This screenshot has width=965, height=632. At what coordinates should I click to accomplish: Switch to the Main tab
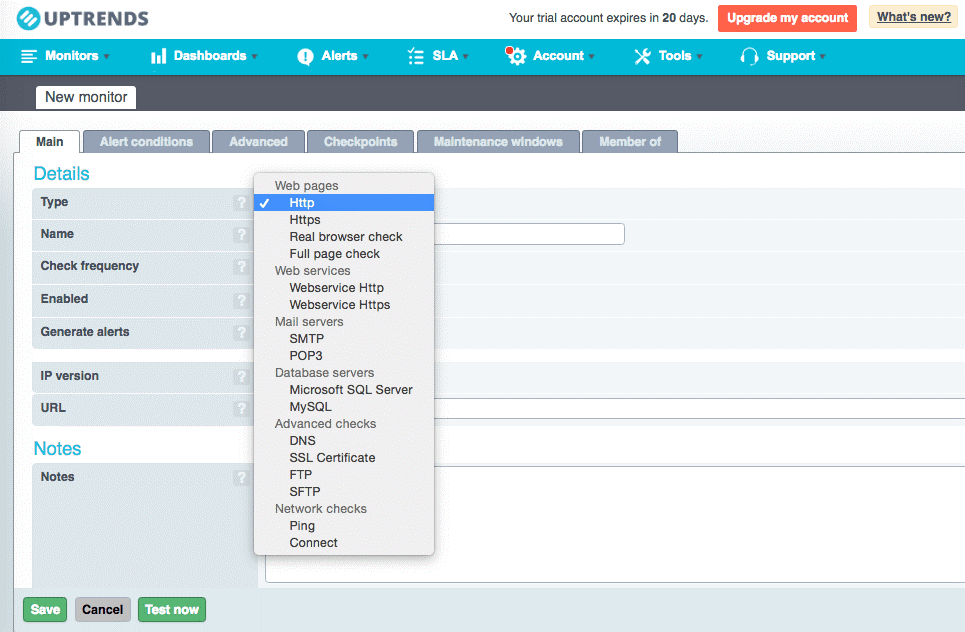[x=49, y=142]
